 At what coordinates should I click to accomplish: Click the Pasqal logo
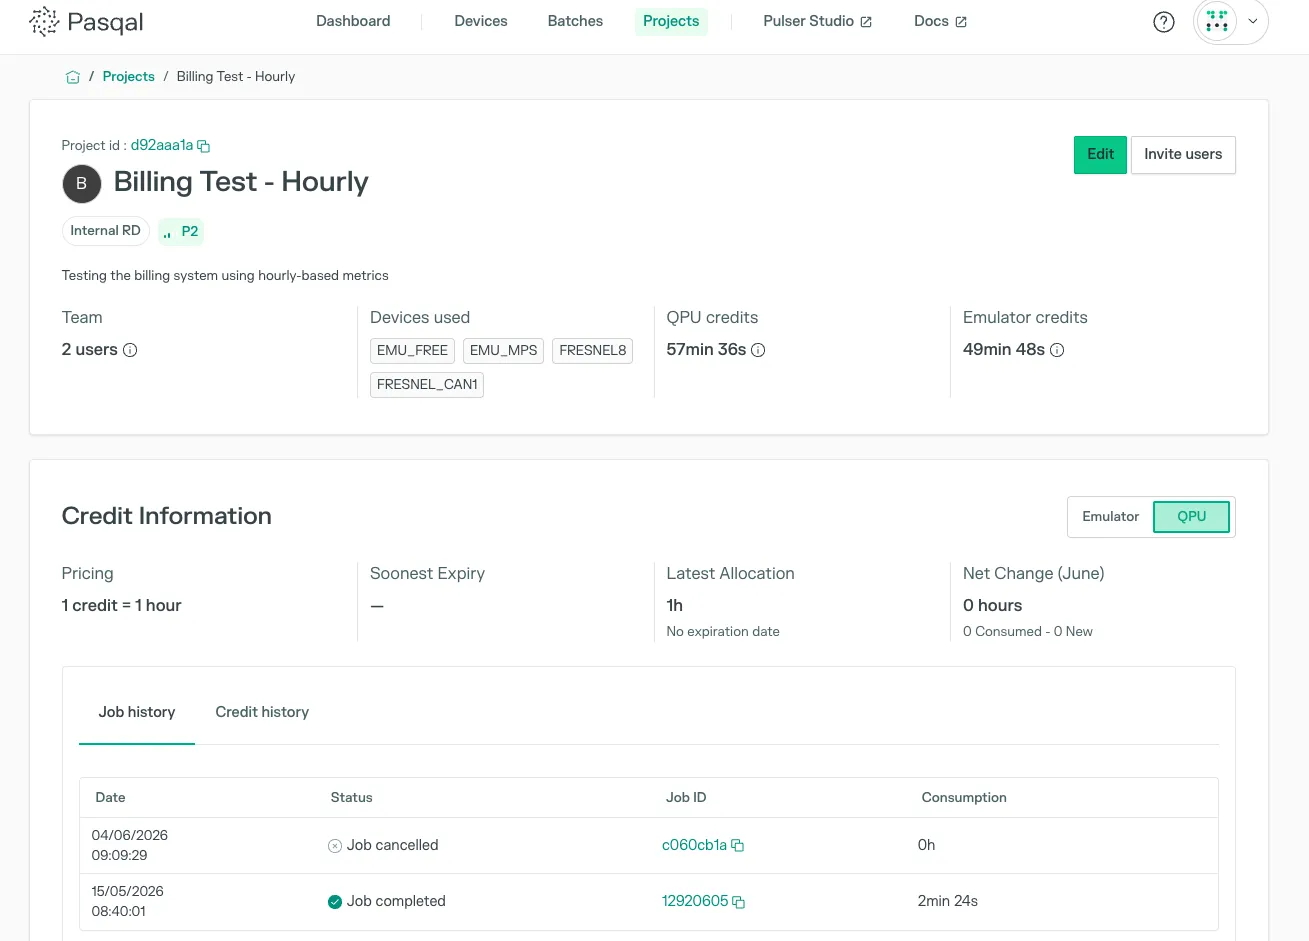(x=87, y=21)
